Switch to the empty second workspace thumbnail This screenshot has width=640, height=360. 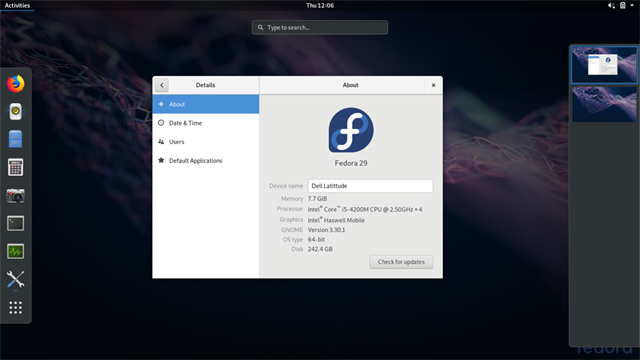click(x=604, y=104)
